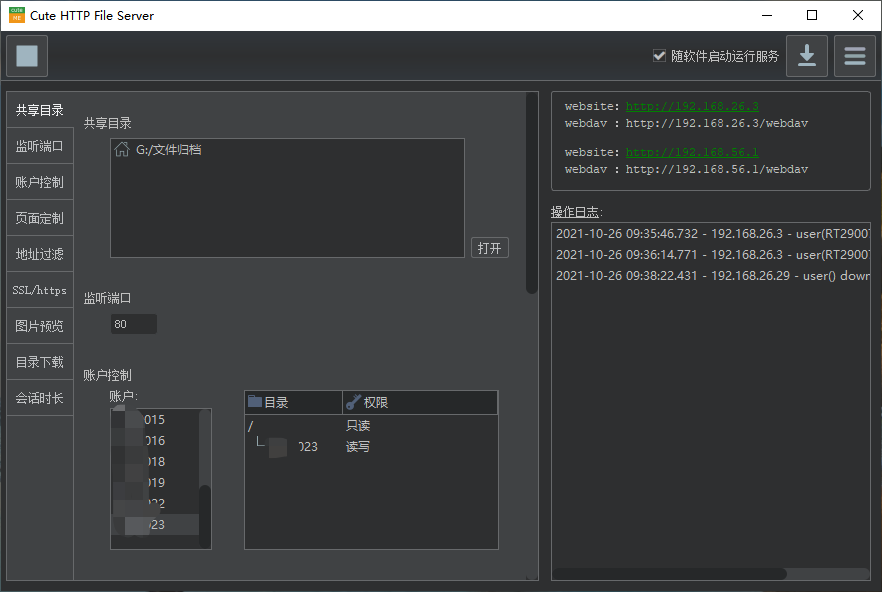Select the 图片预览 sidebar item
882x592 pixels.
[x=39, y=325]
